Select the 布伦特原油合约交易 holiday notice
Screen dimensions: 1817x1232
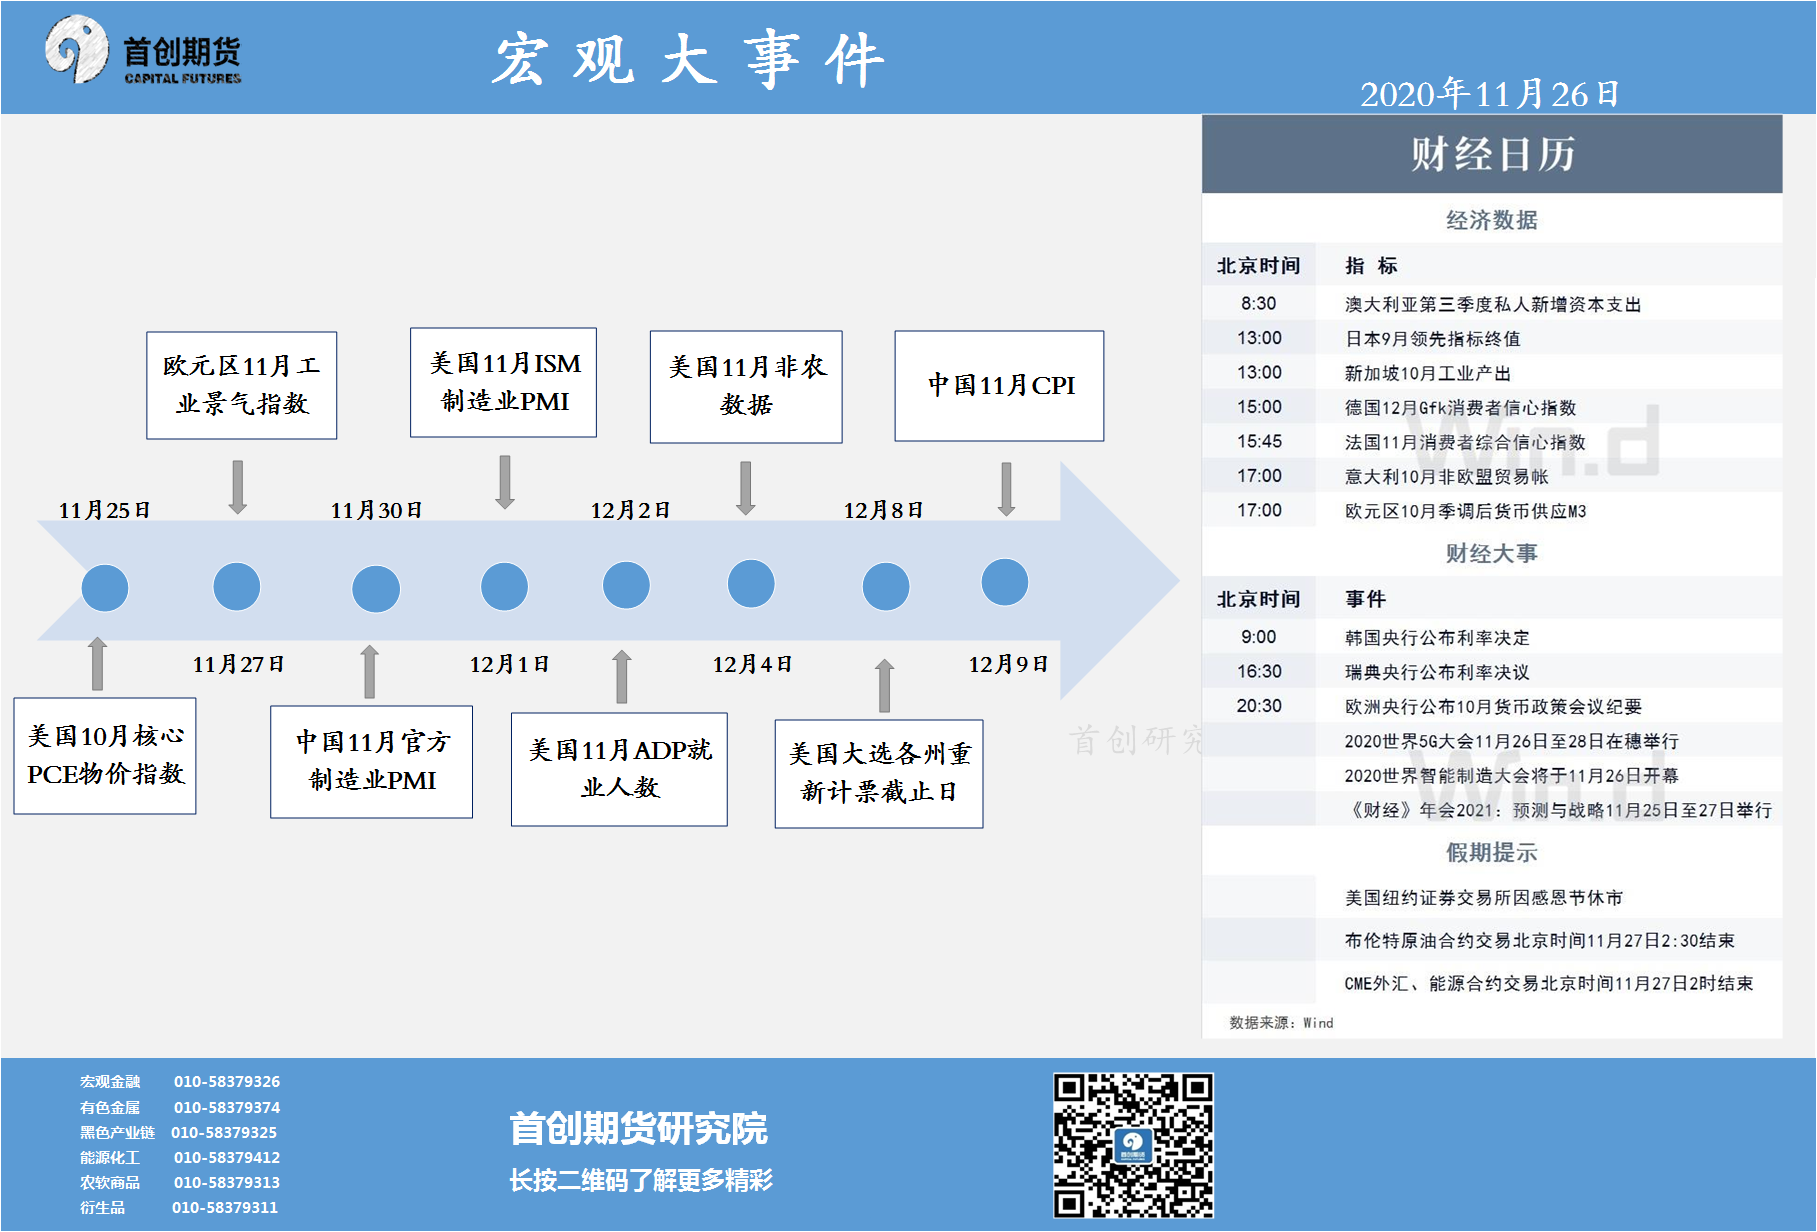point(1492,940)
